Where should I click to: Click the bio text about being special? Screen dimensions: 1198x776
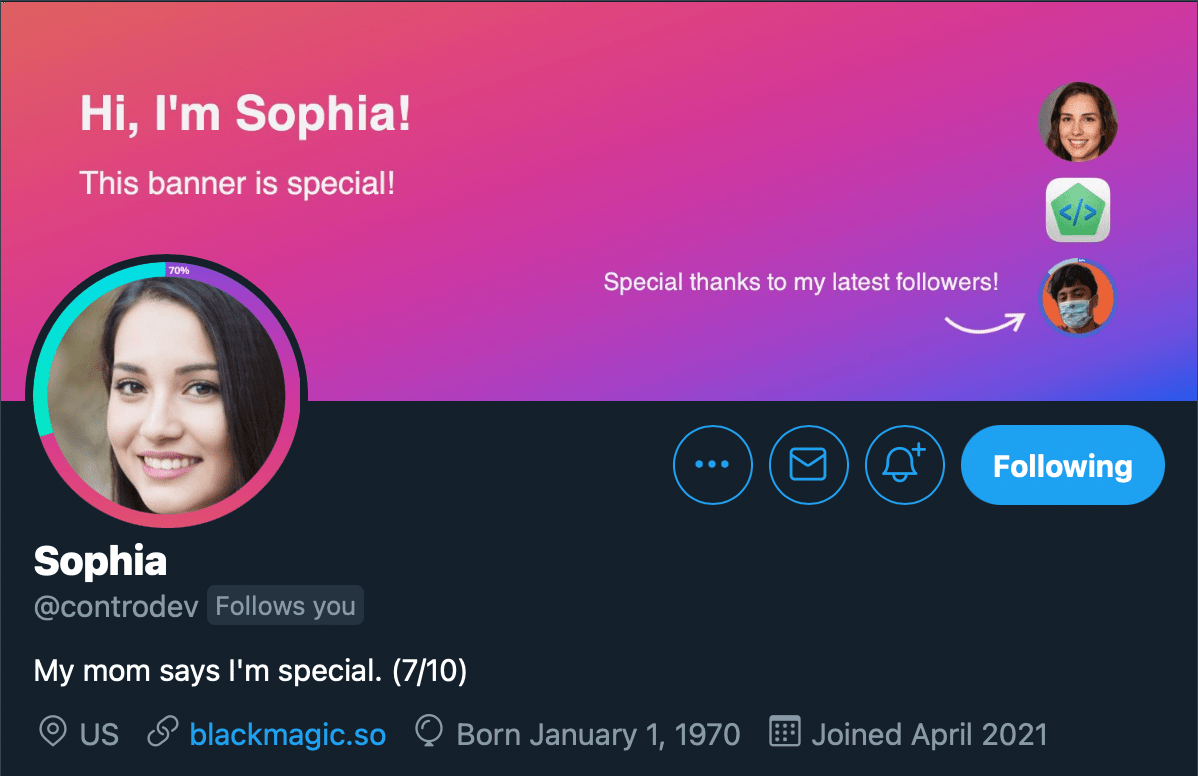click(x=250, y=670)
